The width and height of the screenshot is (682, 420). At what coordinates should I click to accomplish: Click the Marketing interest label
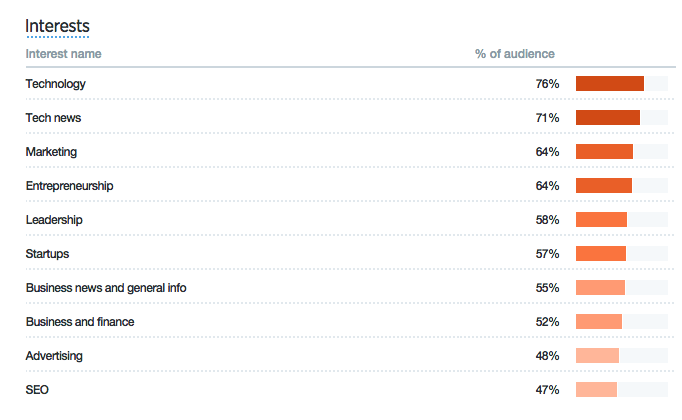[51, 152]
